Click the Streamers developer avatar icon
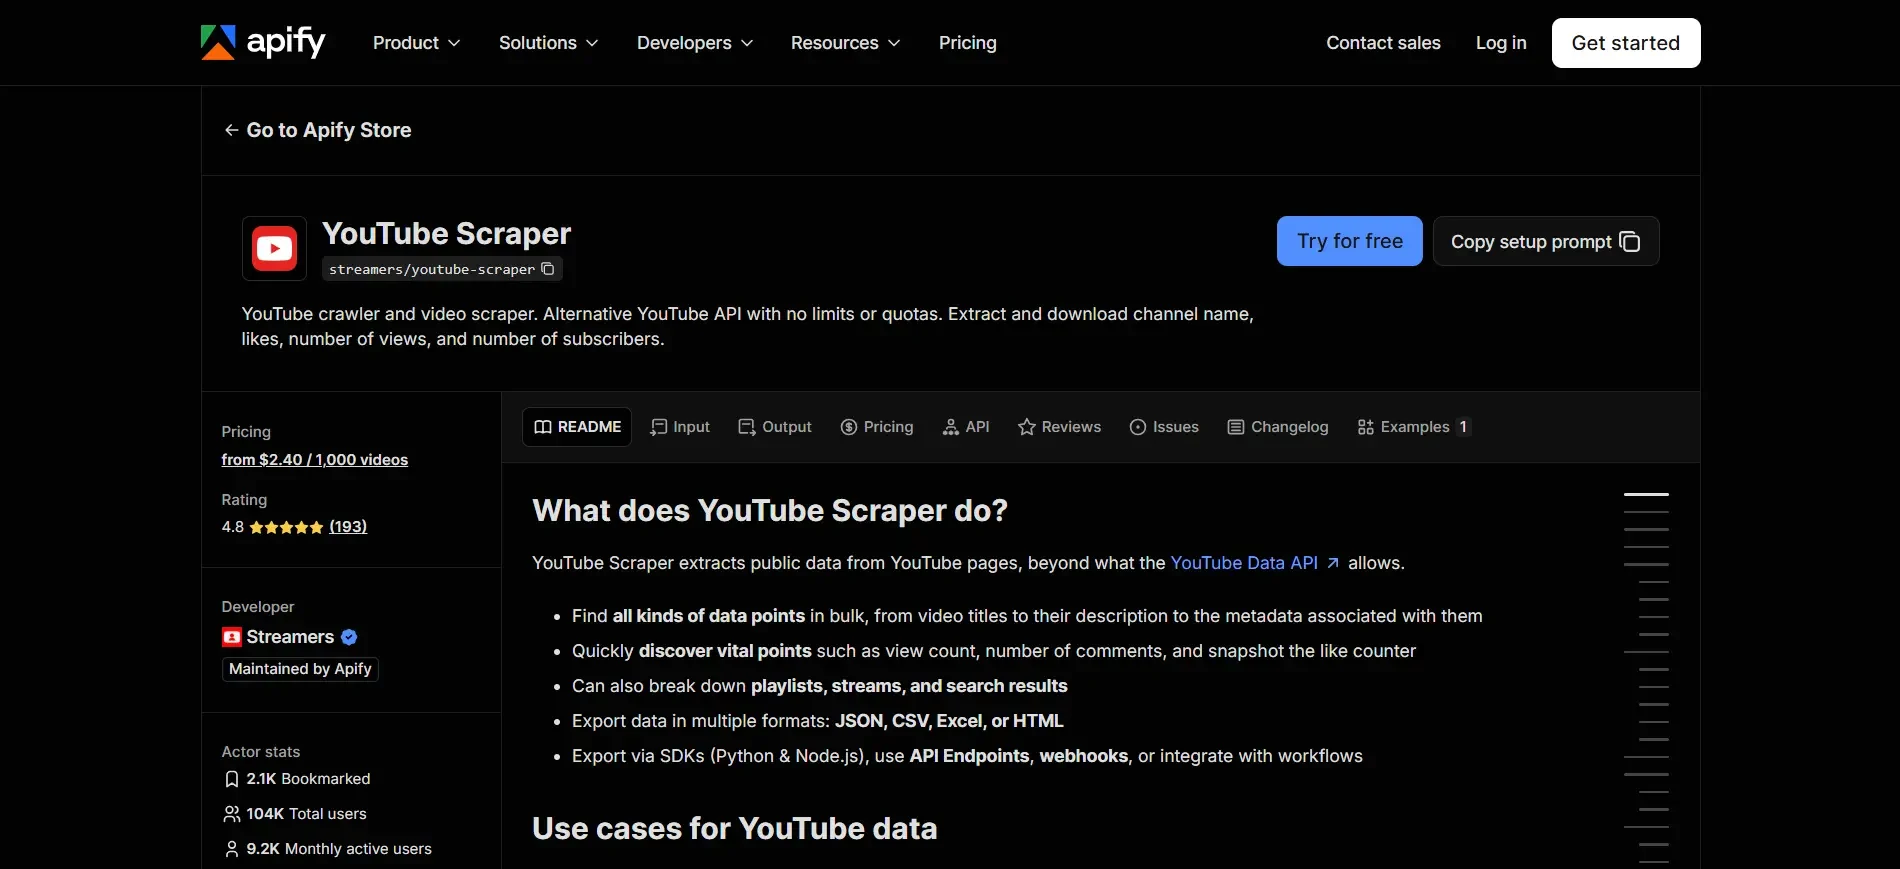Screen dimensions: 1900x869 [232, 637]
